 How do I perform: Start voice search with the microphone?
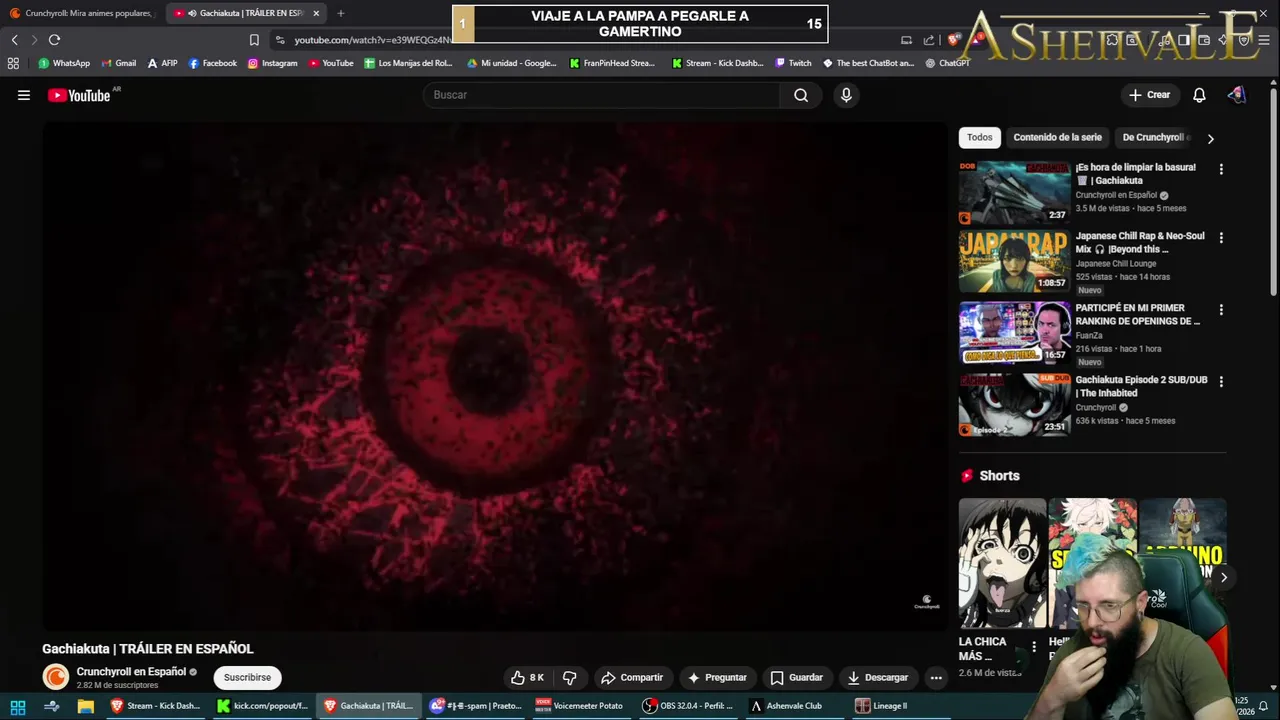[x=846, y=95]
